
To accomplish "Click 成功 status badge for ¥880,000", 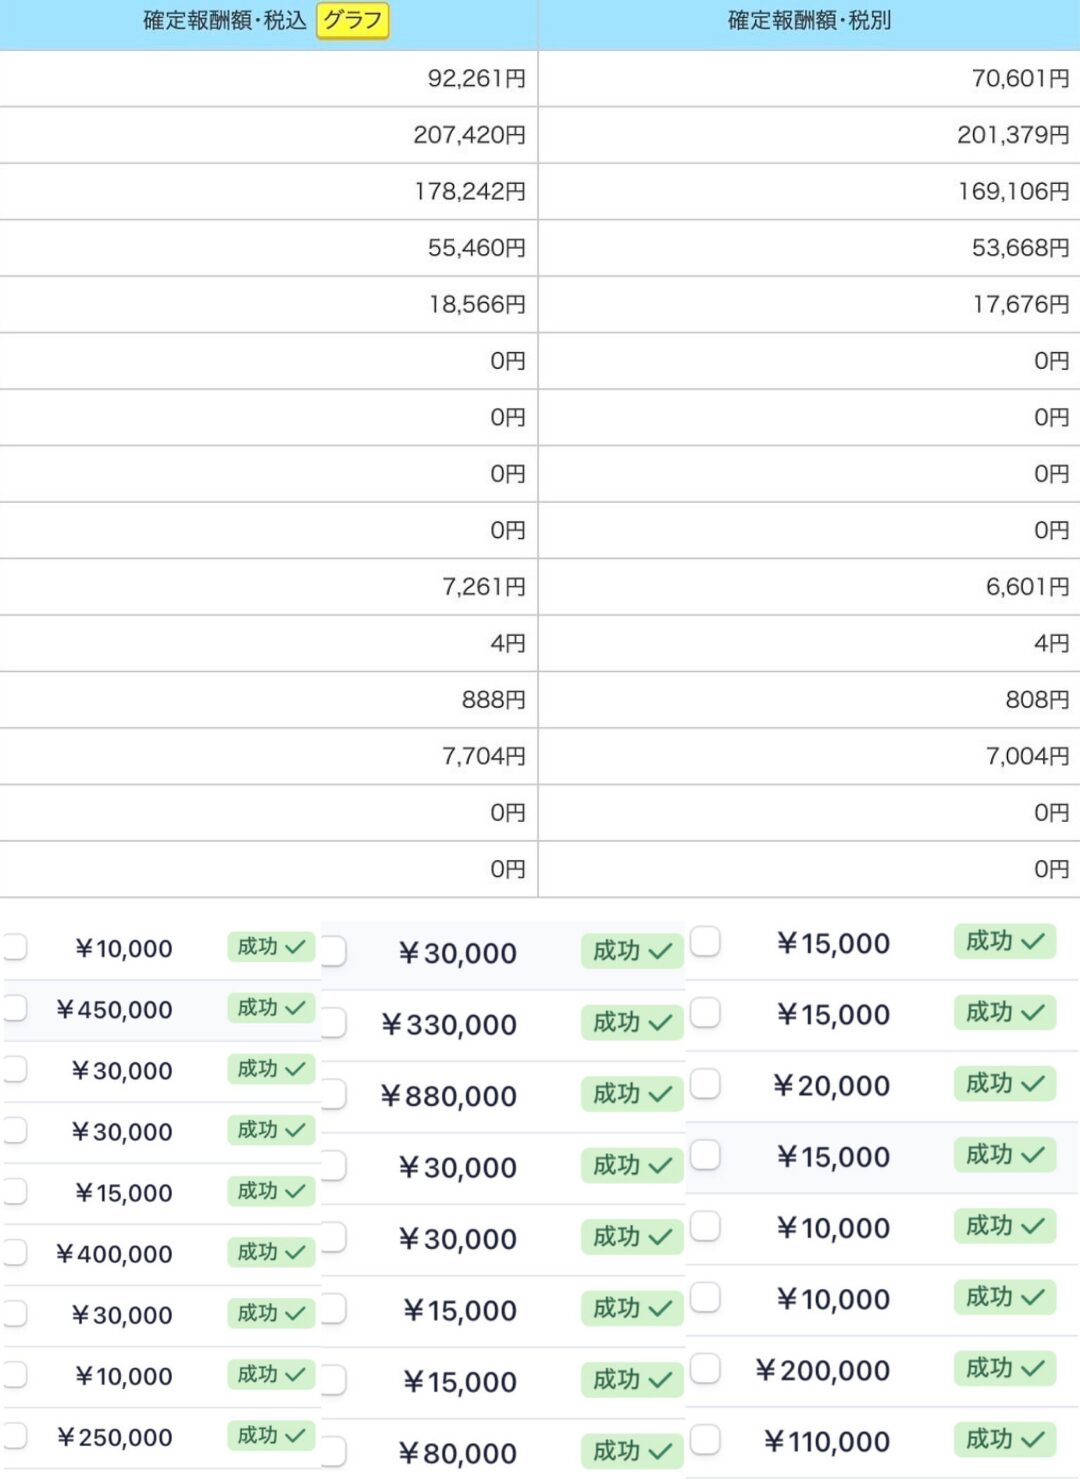I will coord(632,1094).
